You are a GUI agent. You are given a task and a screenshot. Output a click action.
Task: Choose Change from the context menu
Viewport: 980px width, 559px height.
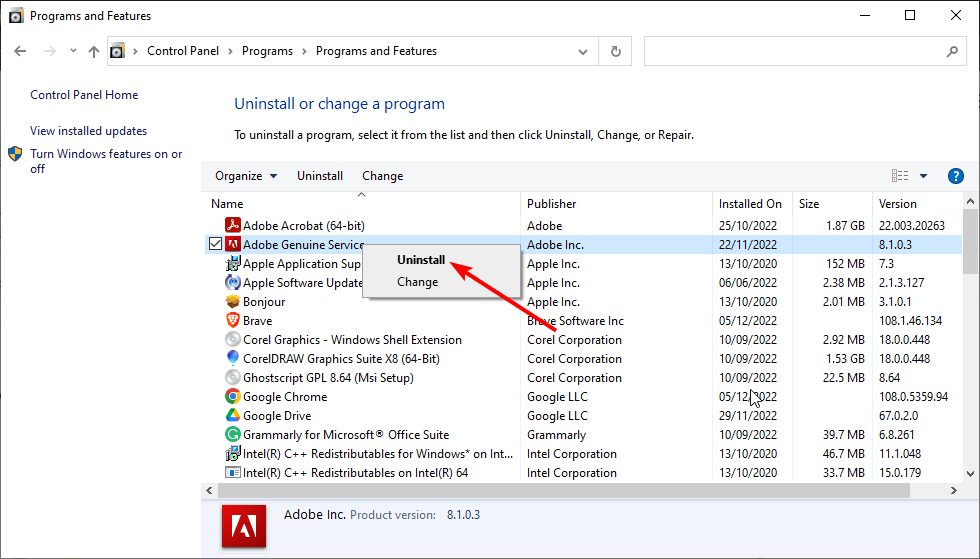click(418, 282)
